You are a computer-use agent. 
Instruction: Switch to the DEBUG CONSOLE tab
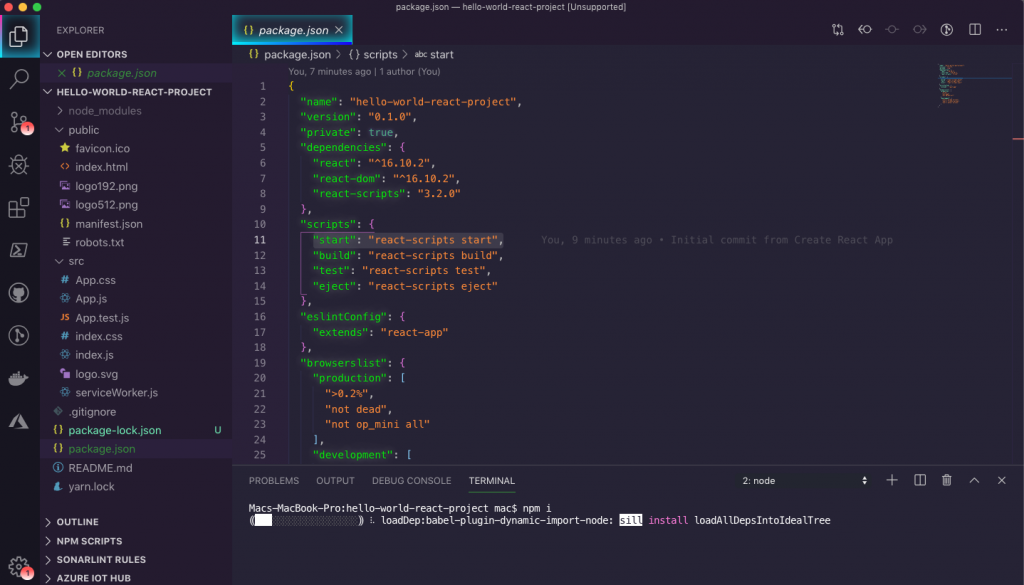tap(411, 480)
